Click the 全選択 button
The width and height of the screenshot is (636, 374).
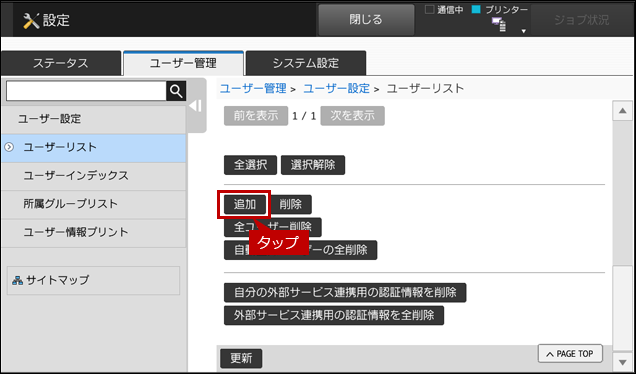tap(250, 165)
